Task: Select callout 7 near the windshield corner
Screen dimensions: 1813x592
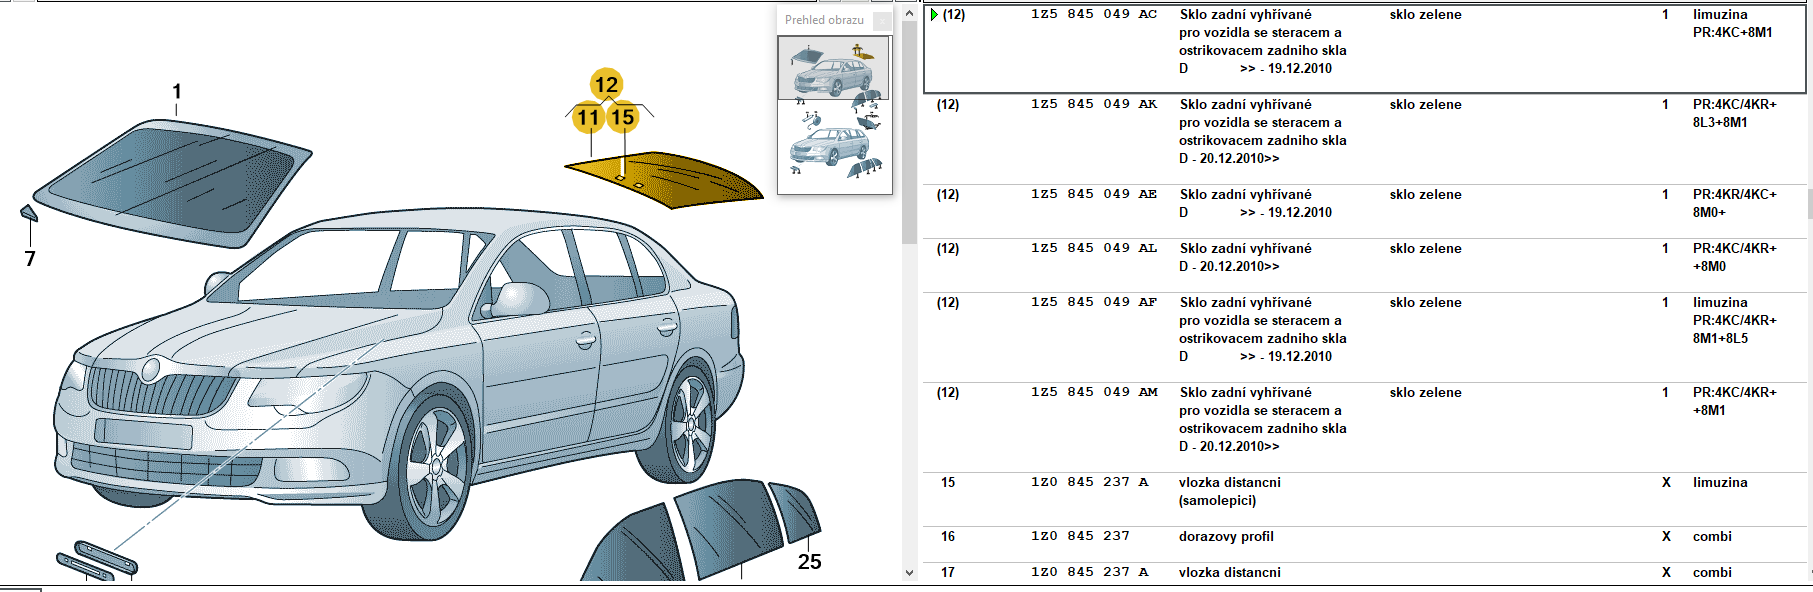Action: tap(30, 259)
